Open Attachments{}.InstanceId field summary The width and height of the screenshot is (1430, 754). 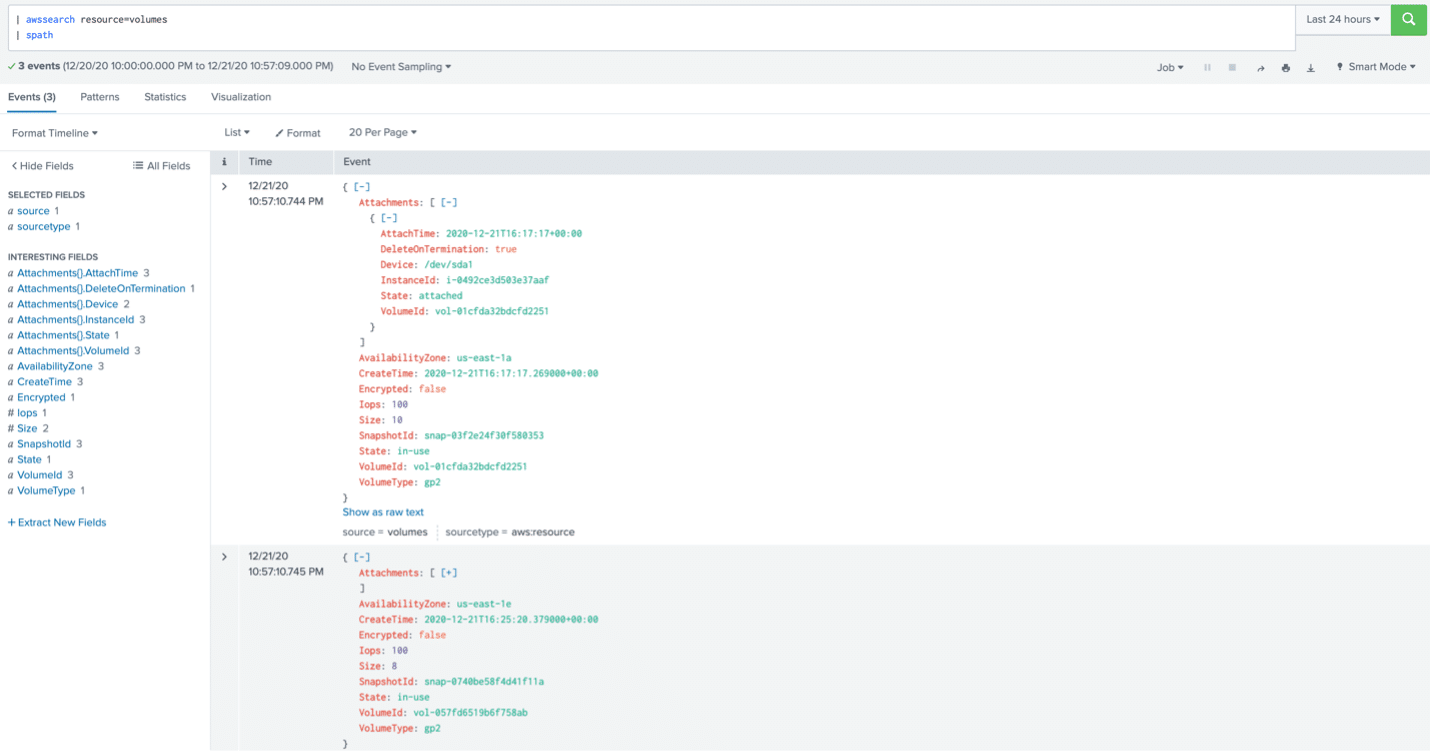tap(75, 319)
